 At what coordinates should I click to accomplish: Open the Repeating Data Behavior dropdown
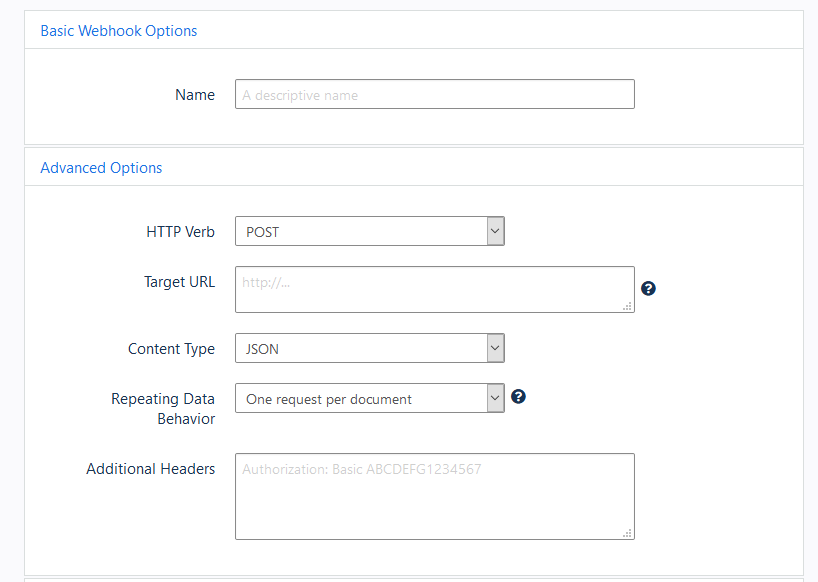(x=369, y=399)
